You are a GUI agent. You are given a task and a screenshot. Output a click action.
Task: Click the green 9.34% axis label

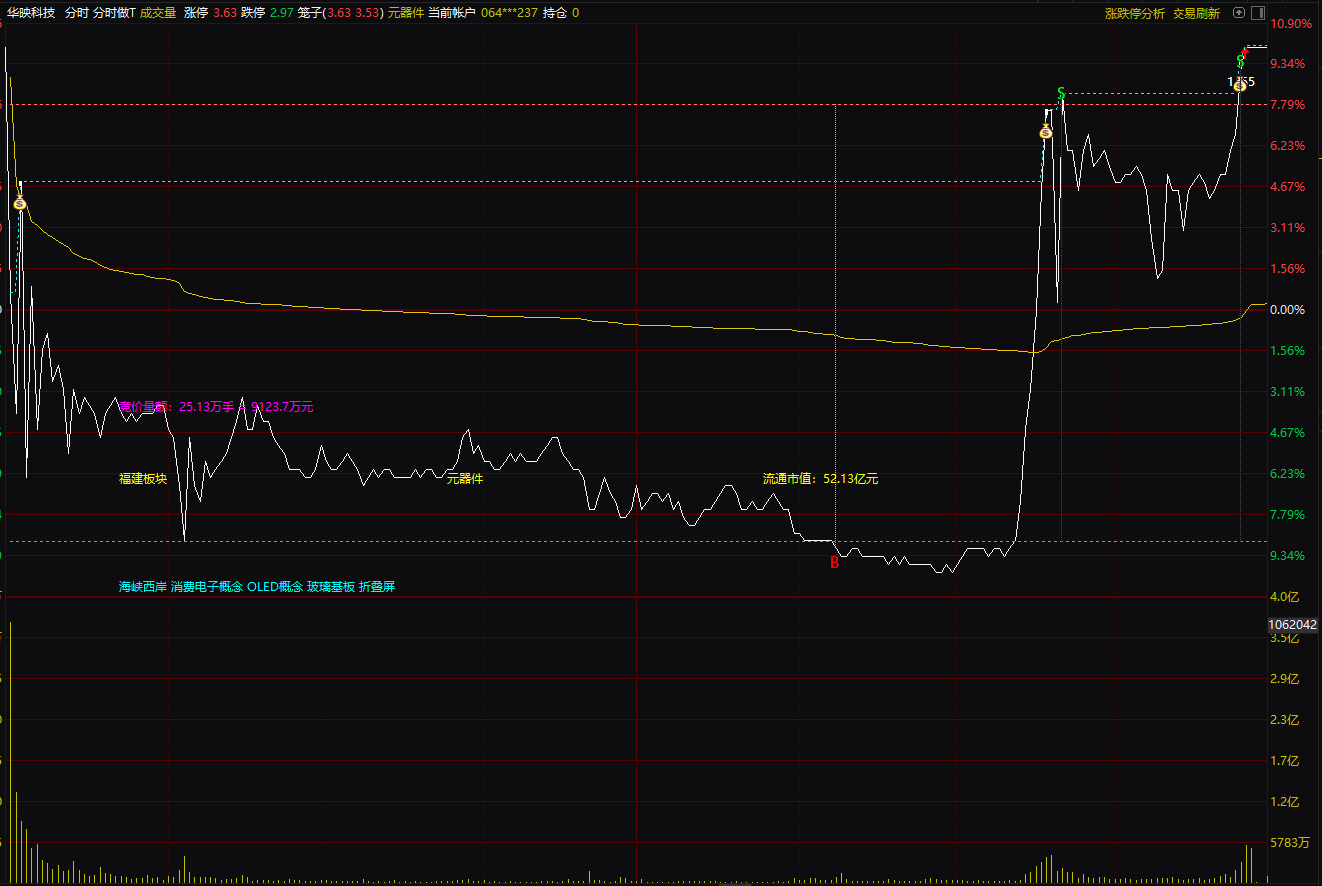coord(1287,556)
